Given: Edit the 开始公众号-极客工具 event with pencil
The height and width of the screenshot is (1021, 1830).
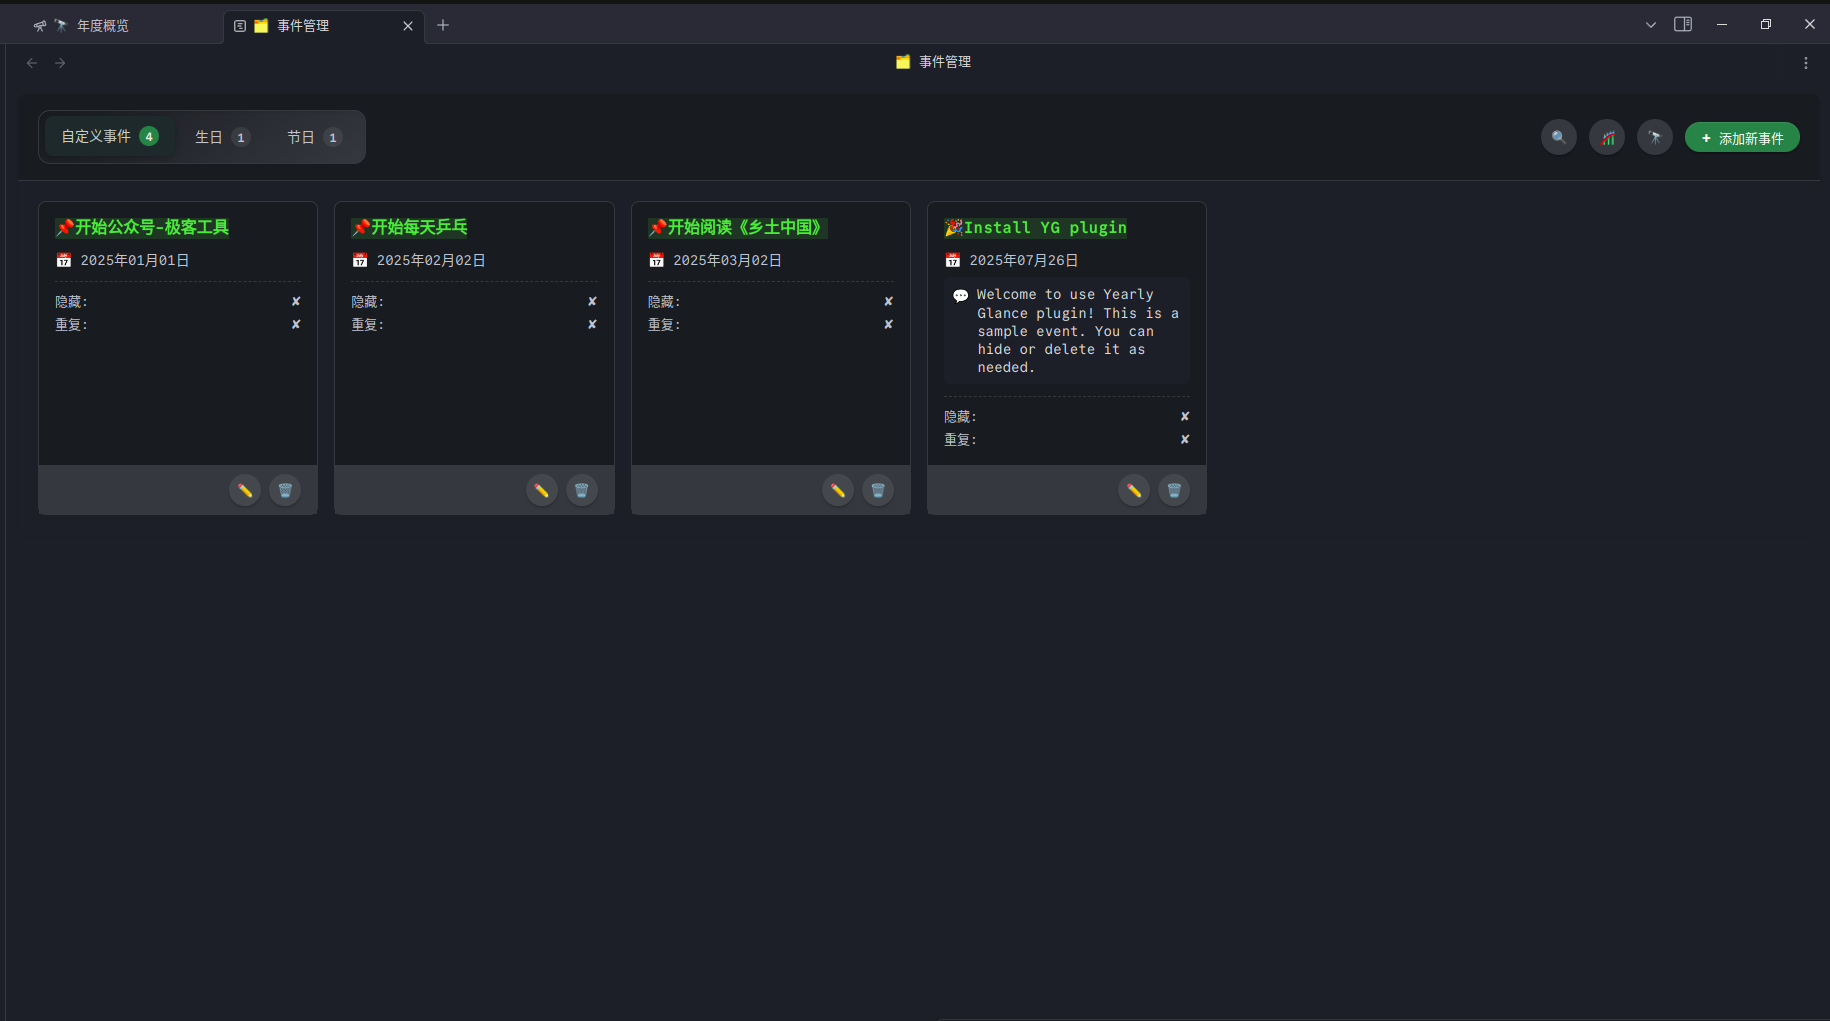Looking at the screenshot, I should 245,490.
